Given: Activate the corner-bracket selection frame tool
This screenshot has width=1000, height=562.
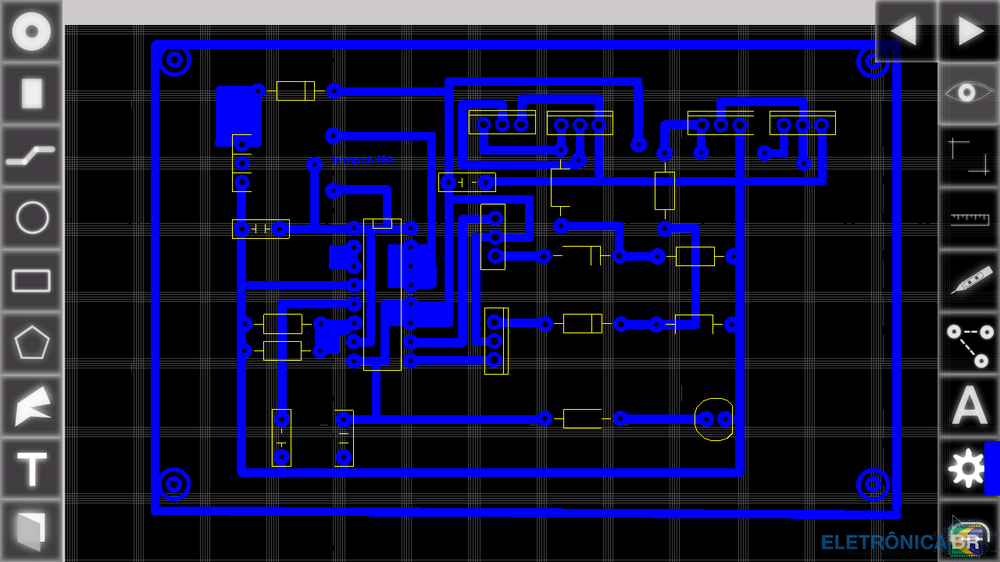Looking at the screenshot, I should pyautogui.click(x=968, y=156).
